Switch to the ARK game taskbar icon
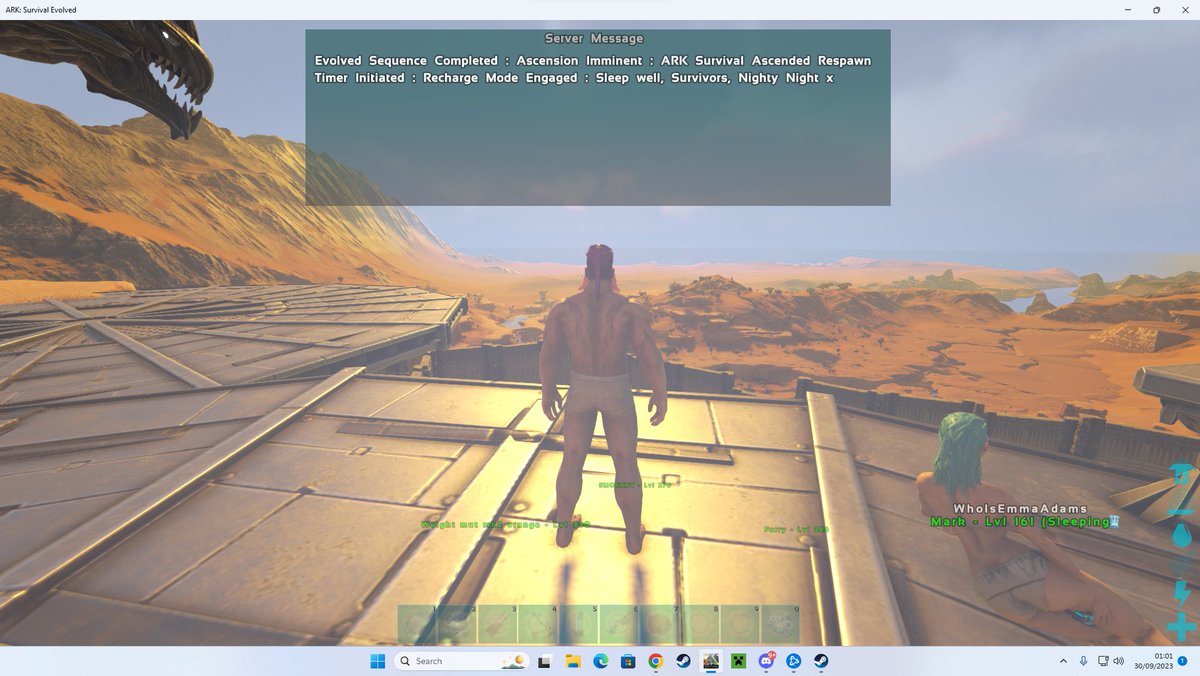The height and width of the screenshot is (676, 1200). [711, 661]
